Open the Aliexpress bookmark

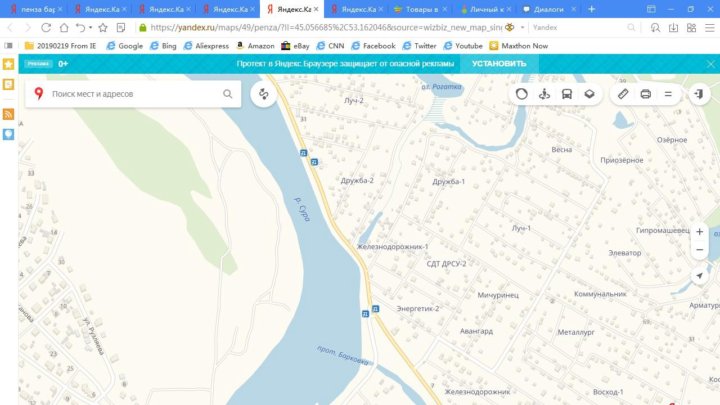(x=205, y=45)
